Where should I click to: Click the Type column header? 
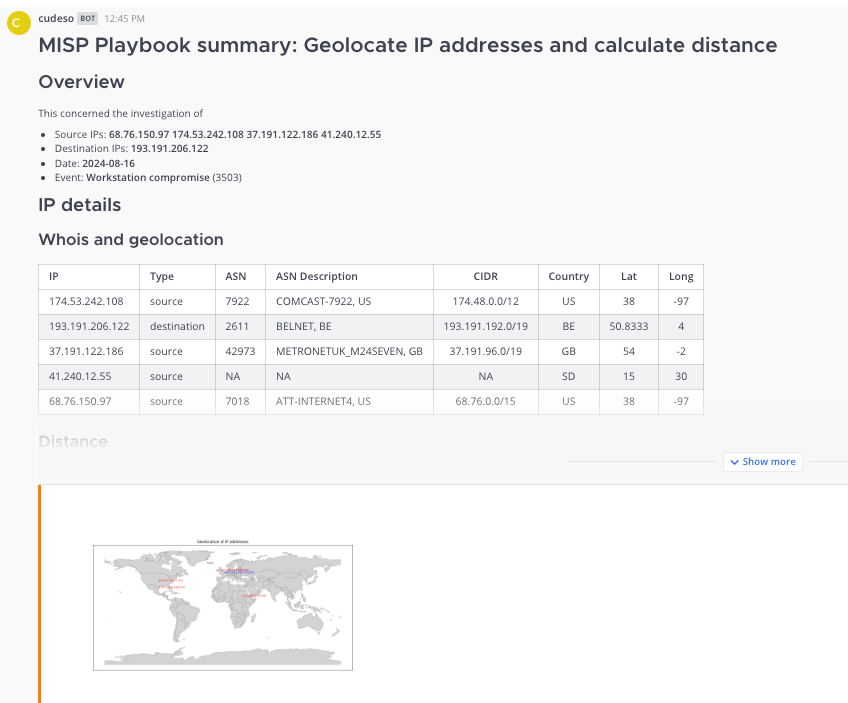(x=177, y=277)
